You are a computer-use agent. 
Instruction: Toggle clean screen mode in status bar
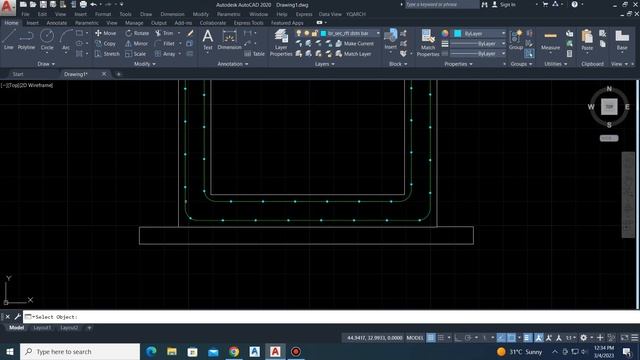(624, 338)
